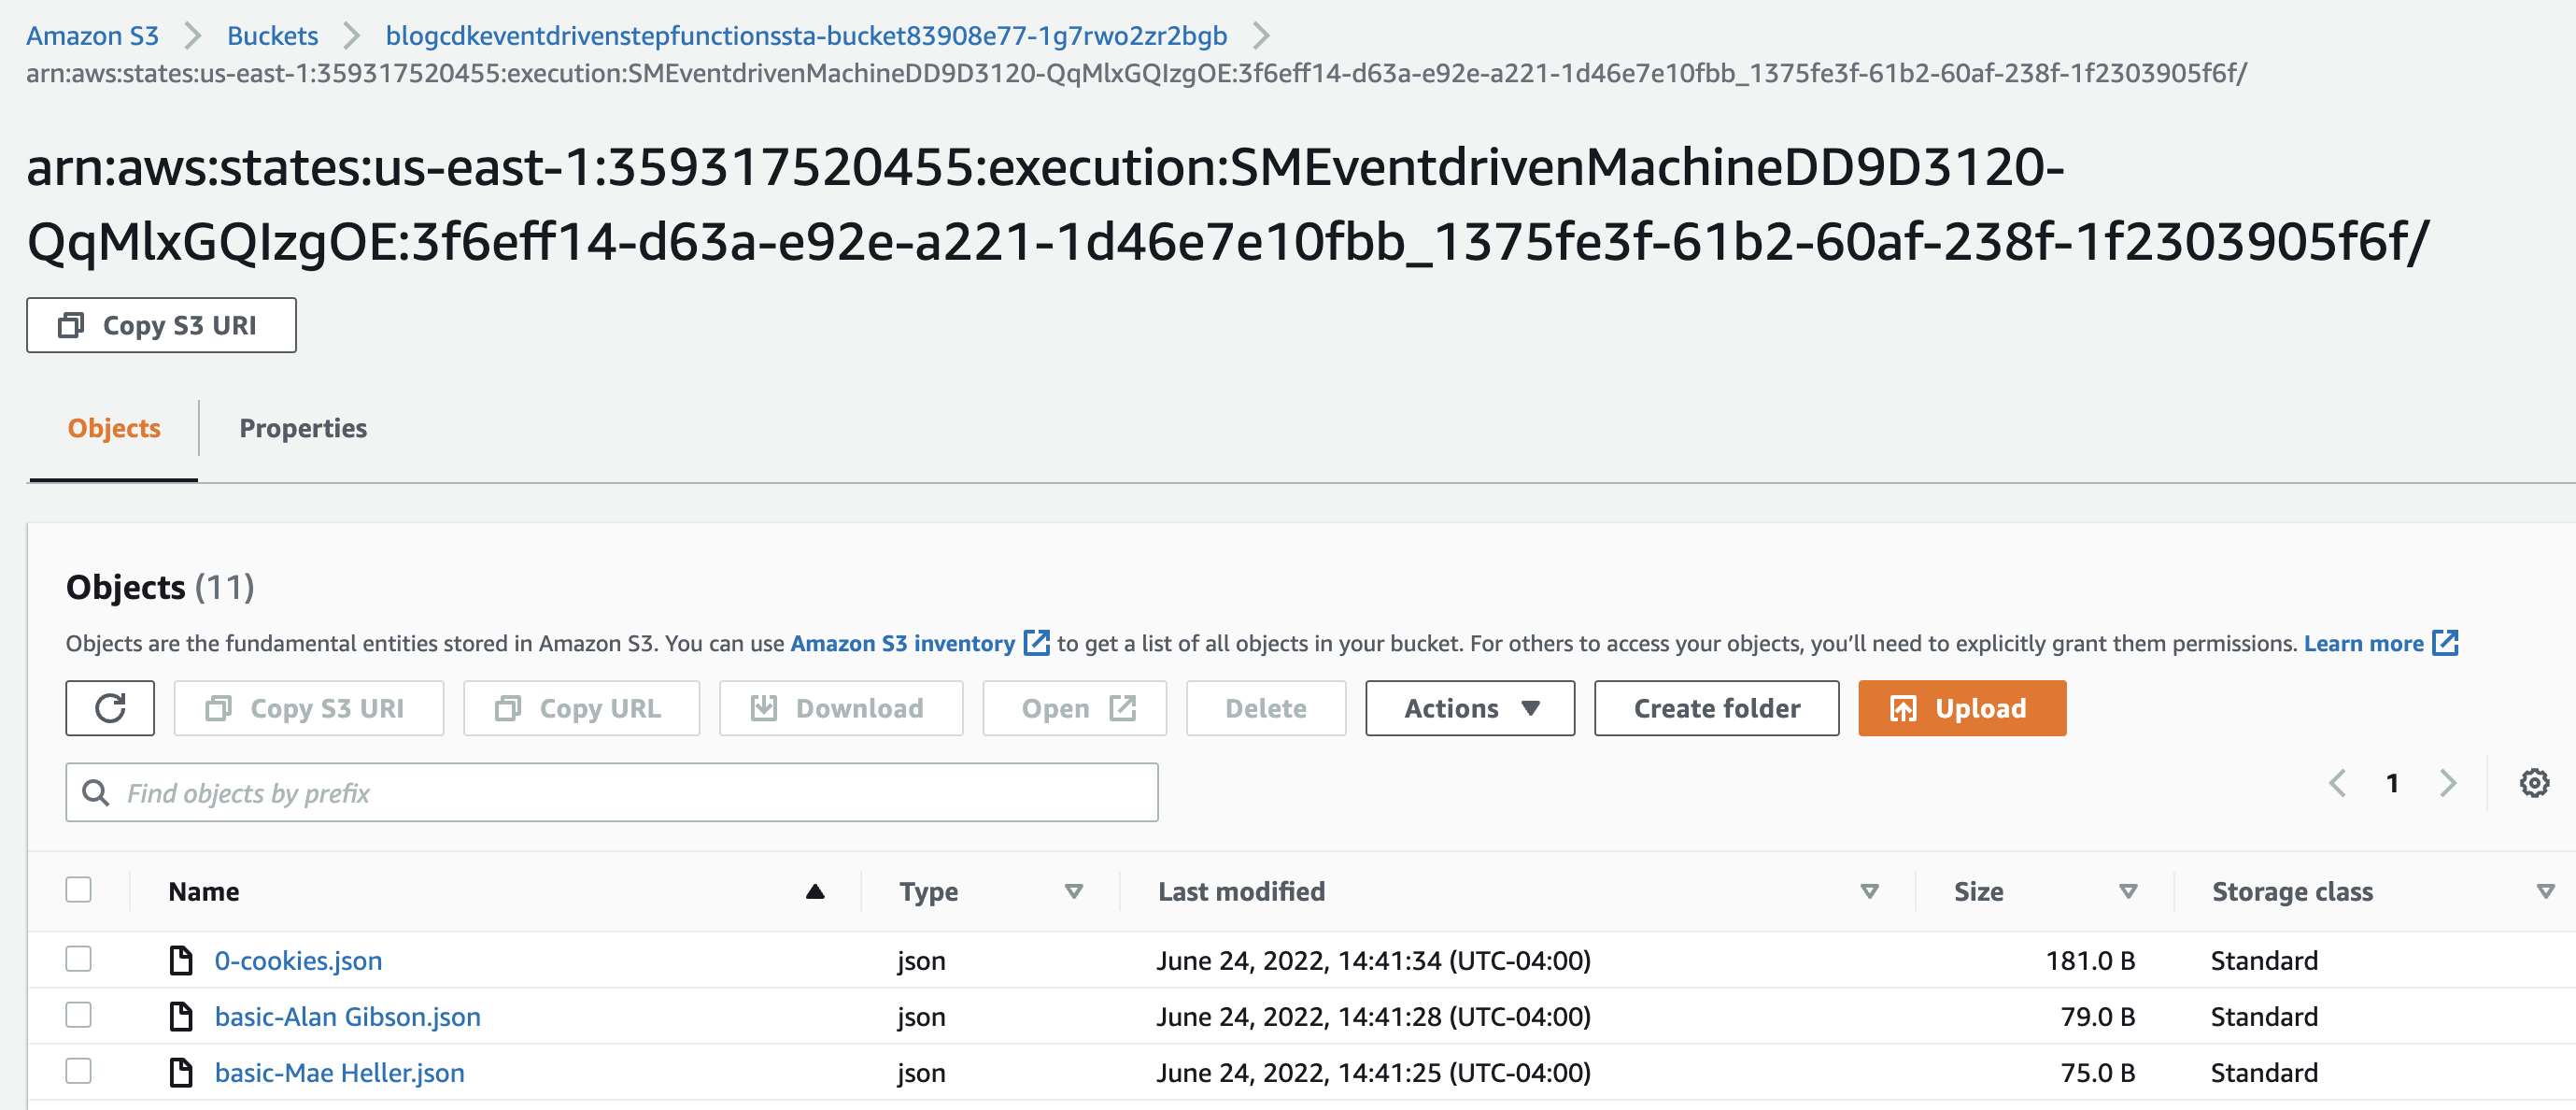Toggle the select-all objects checkbox
The height and width of the screenshot is (1110, 2576).
click(x=78, y=889)
